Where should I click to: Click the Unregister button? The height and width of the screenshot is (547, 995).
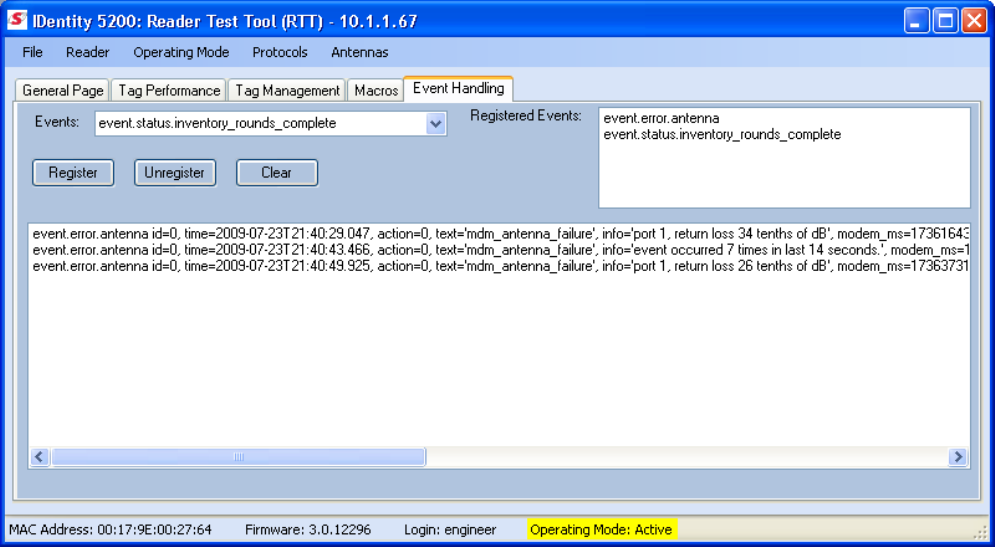click(175, 173)
